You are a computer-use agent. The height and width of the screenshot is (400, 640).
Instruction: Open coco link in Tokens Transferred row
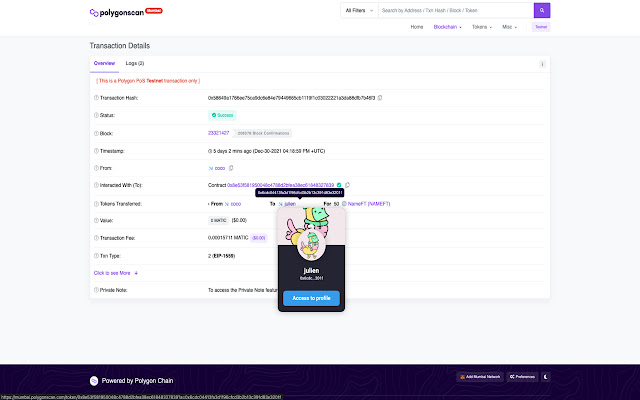click(x=236, y=204)
